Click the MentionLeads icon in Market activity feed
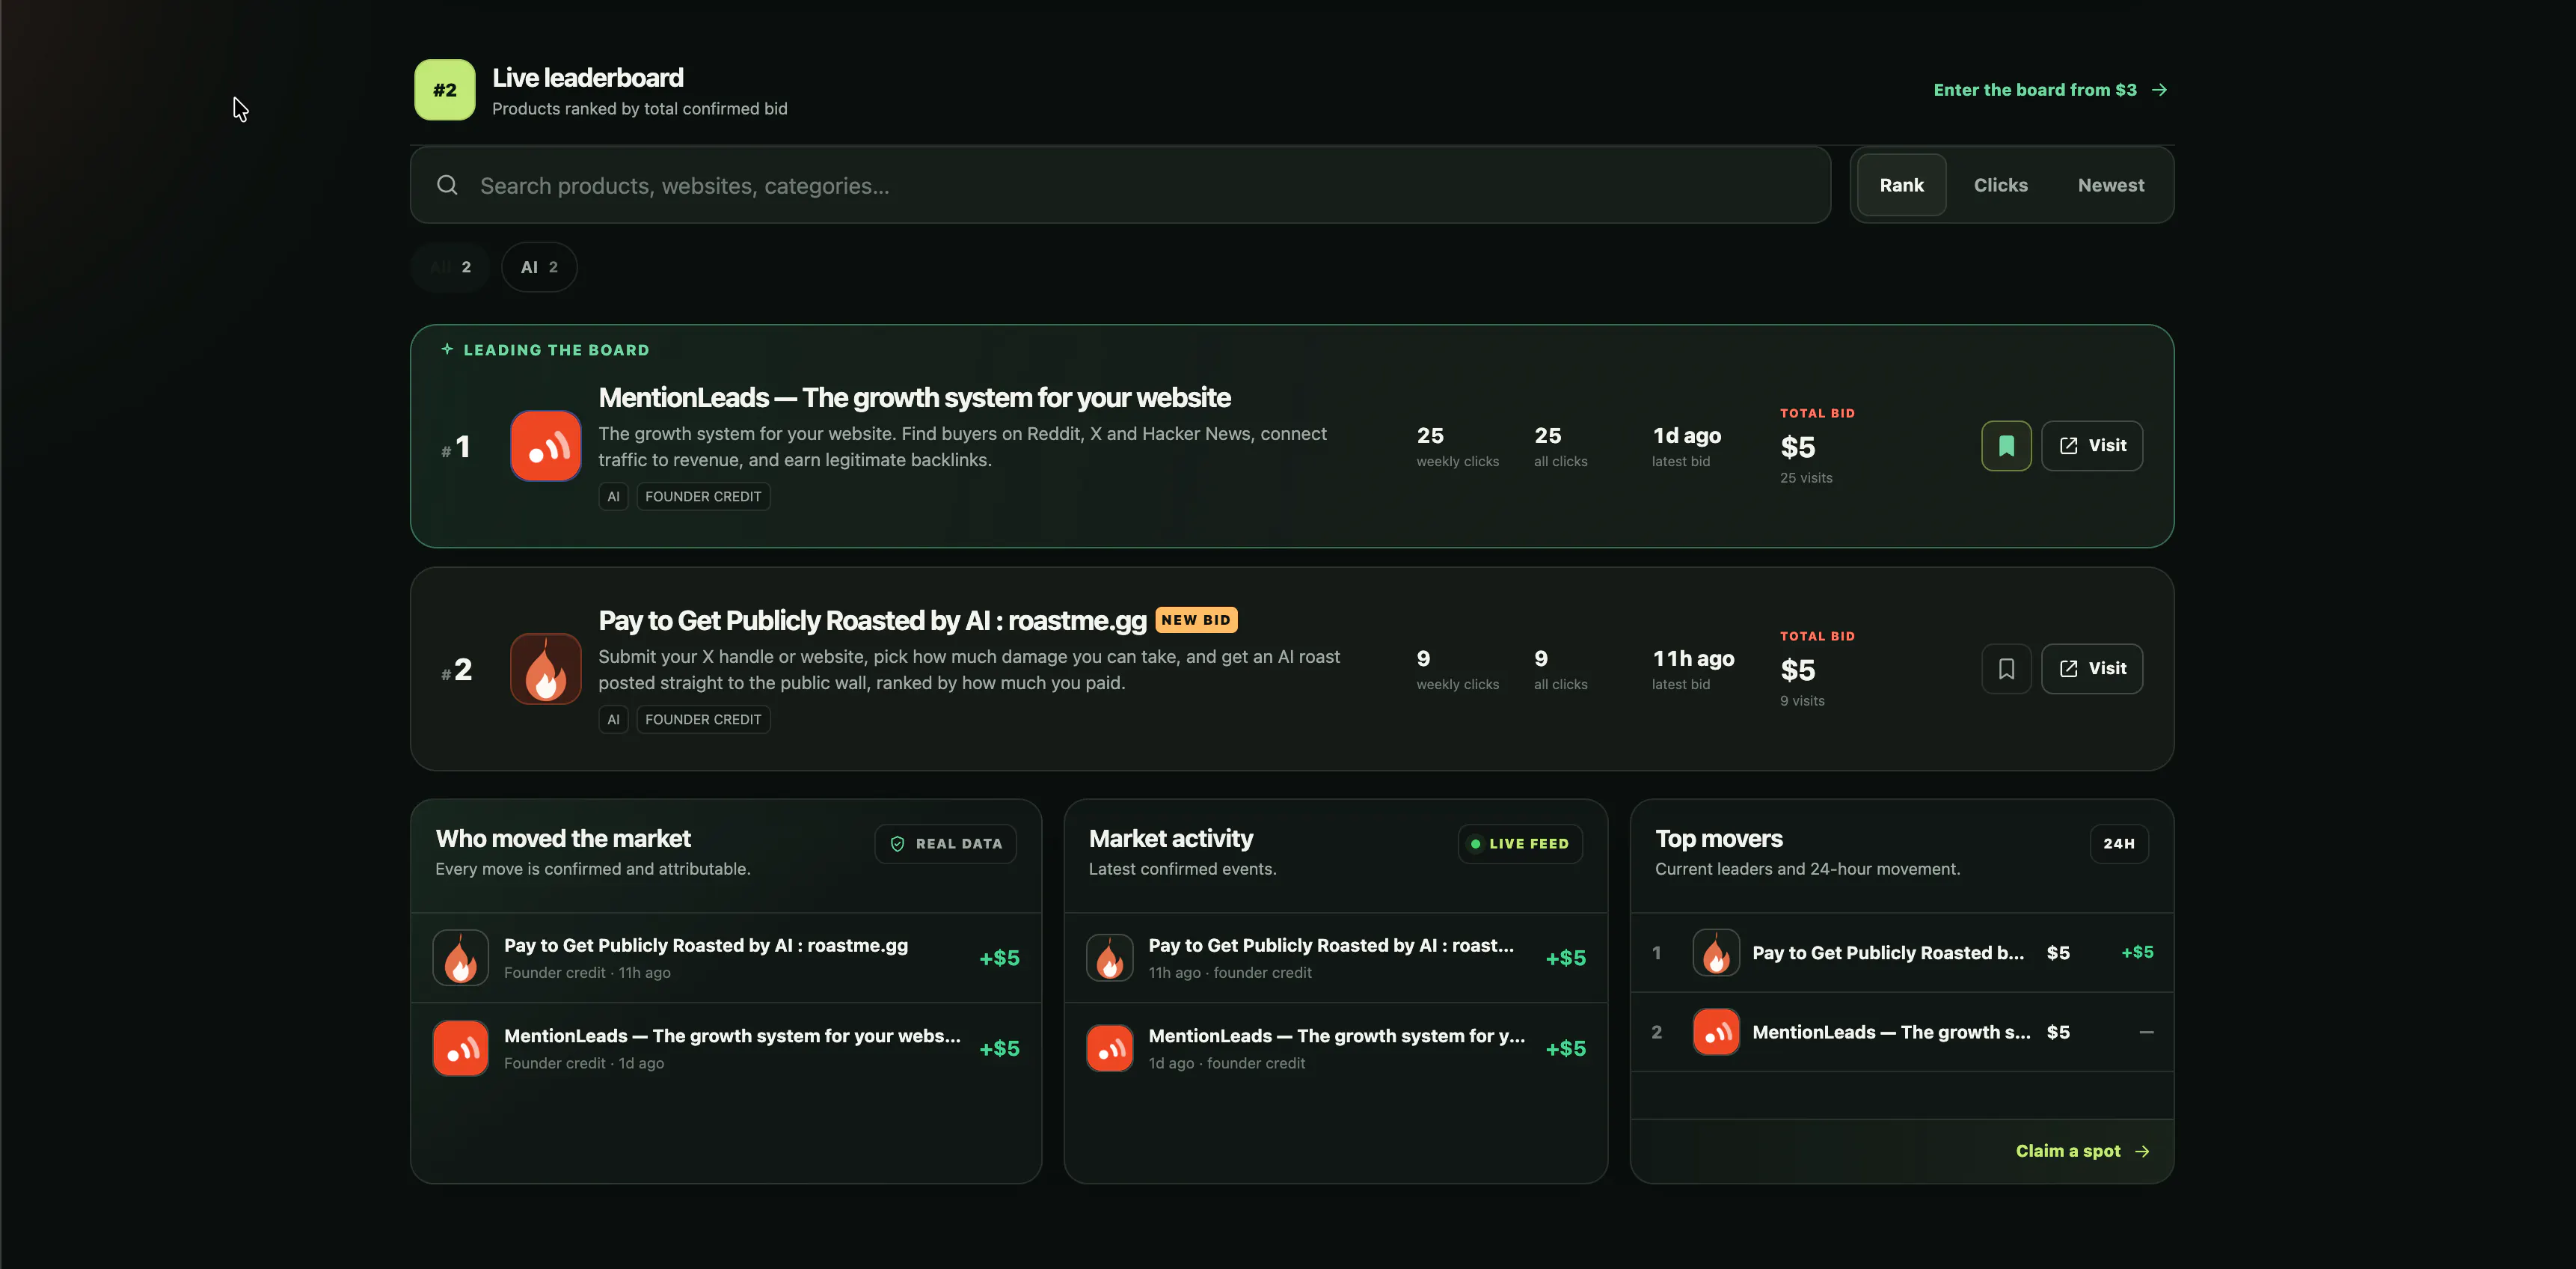Image resolution: width=2576 pixels, height=1269 pixels. click(1110, 1048)
